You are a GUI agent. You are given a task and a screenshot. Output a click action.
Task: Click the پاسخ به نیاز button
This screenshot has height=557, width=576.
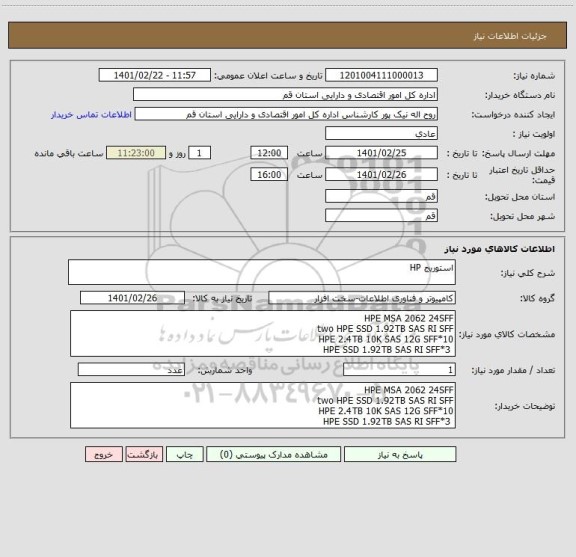[400, 454]
